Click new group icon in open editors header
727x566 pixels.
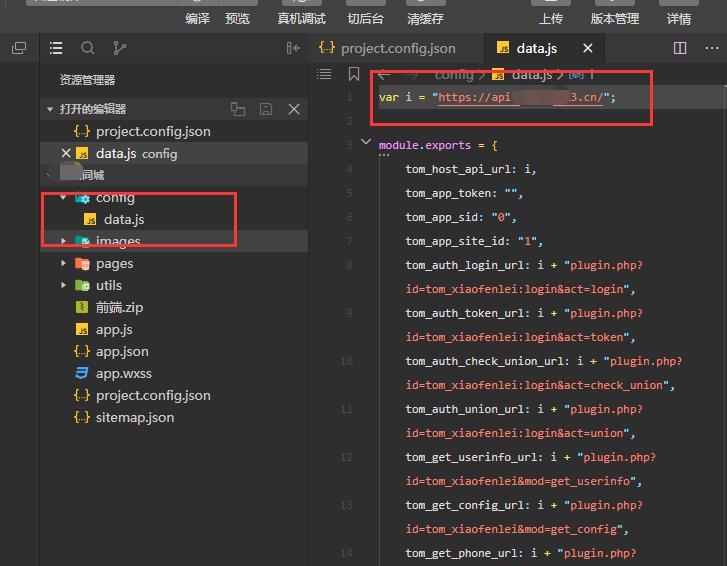point(238,109)
